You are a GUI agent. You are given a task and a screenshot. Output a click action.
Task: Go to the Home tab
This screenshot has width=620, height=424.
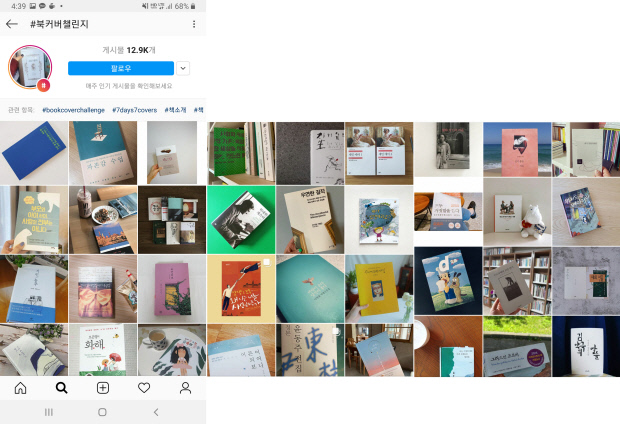click(x=21, y=388)
